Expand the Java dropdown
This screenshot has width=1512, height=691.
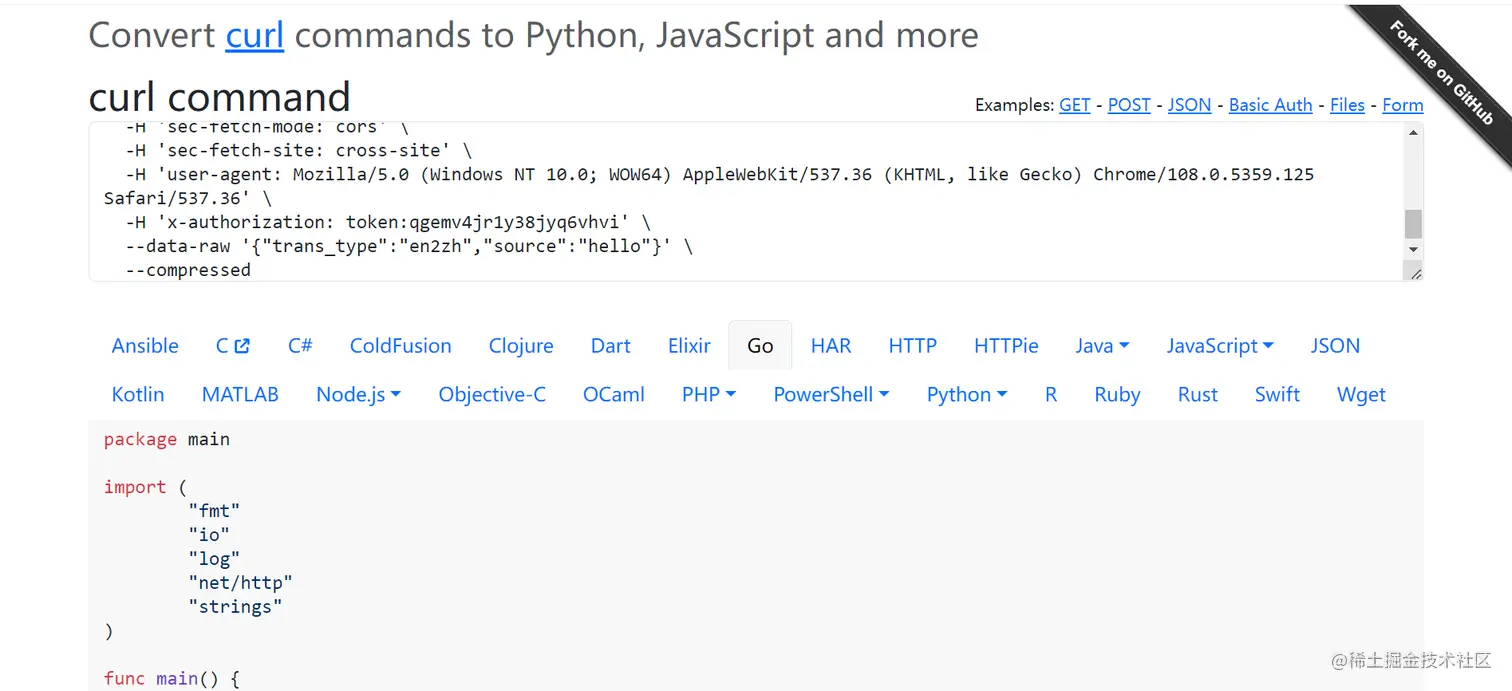click(1102, 346)
